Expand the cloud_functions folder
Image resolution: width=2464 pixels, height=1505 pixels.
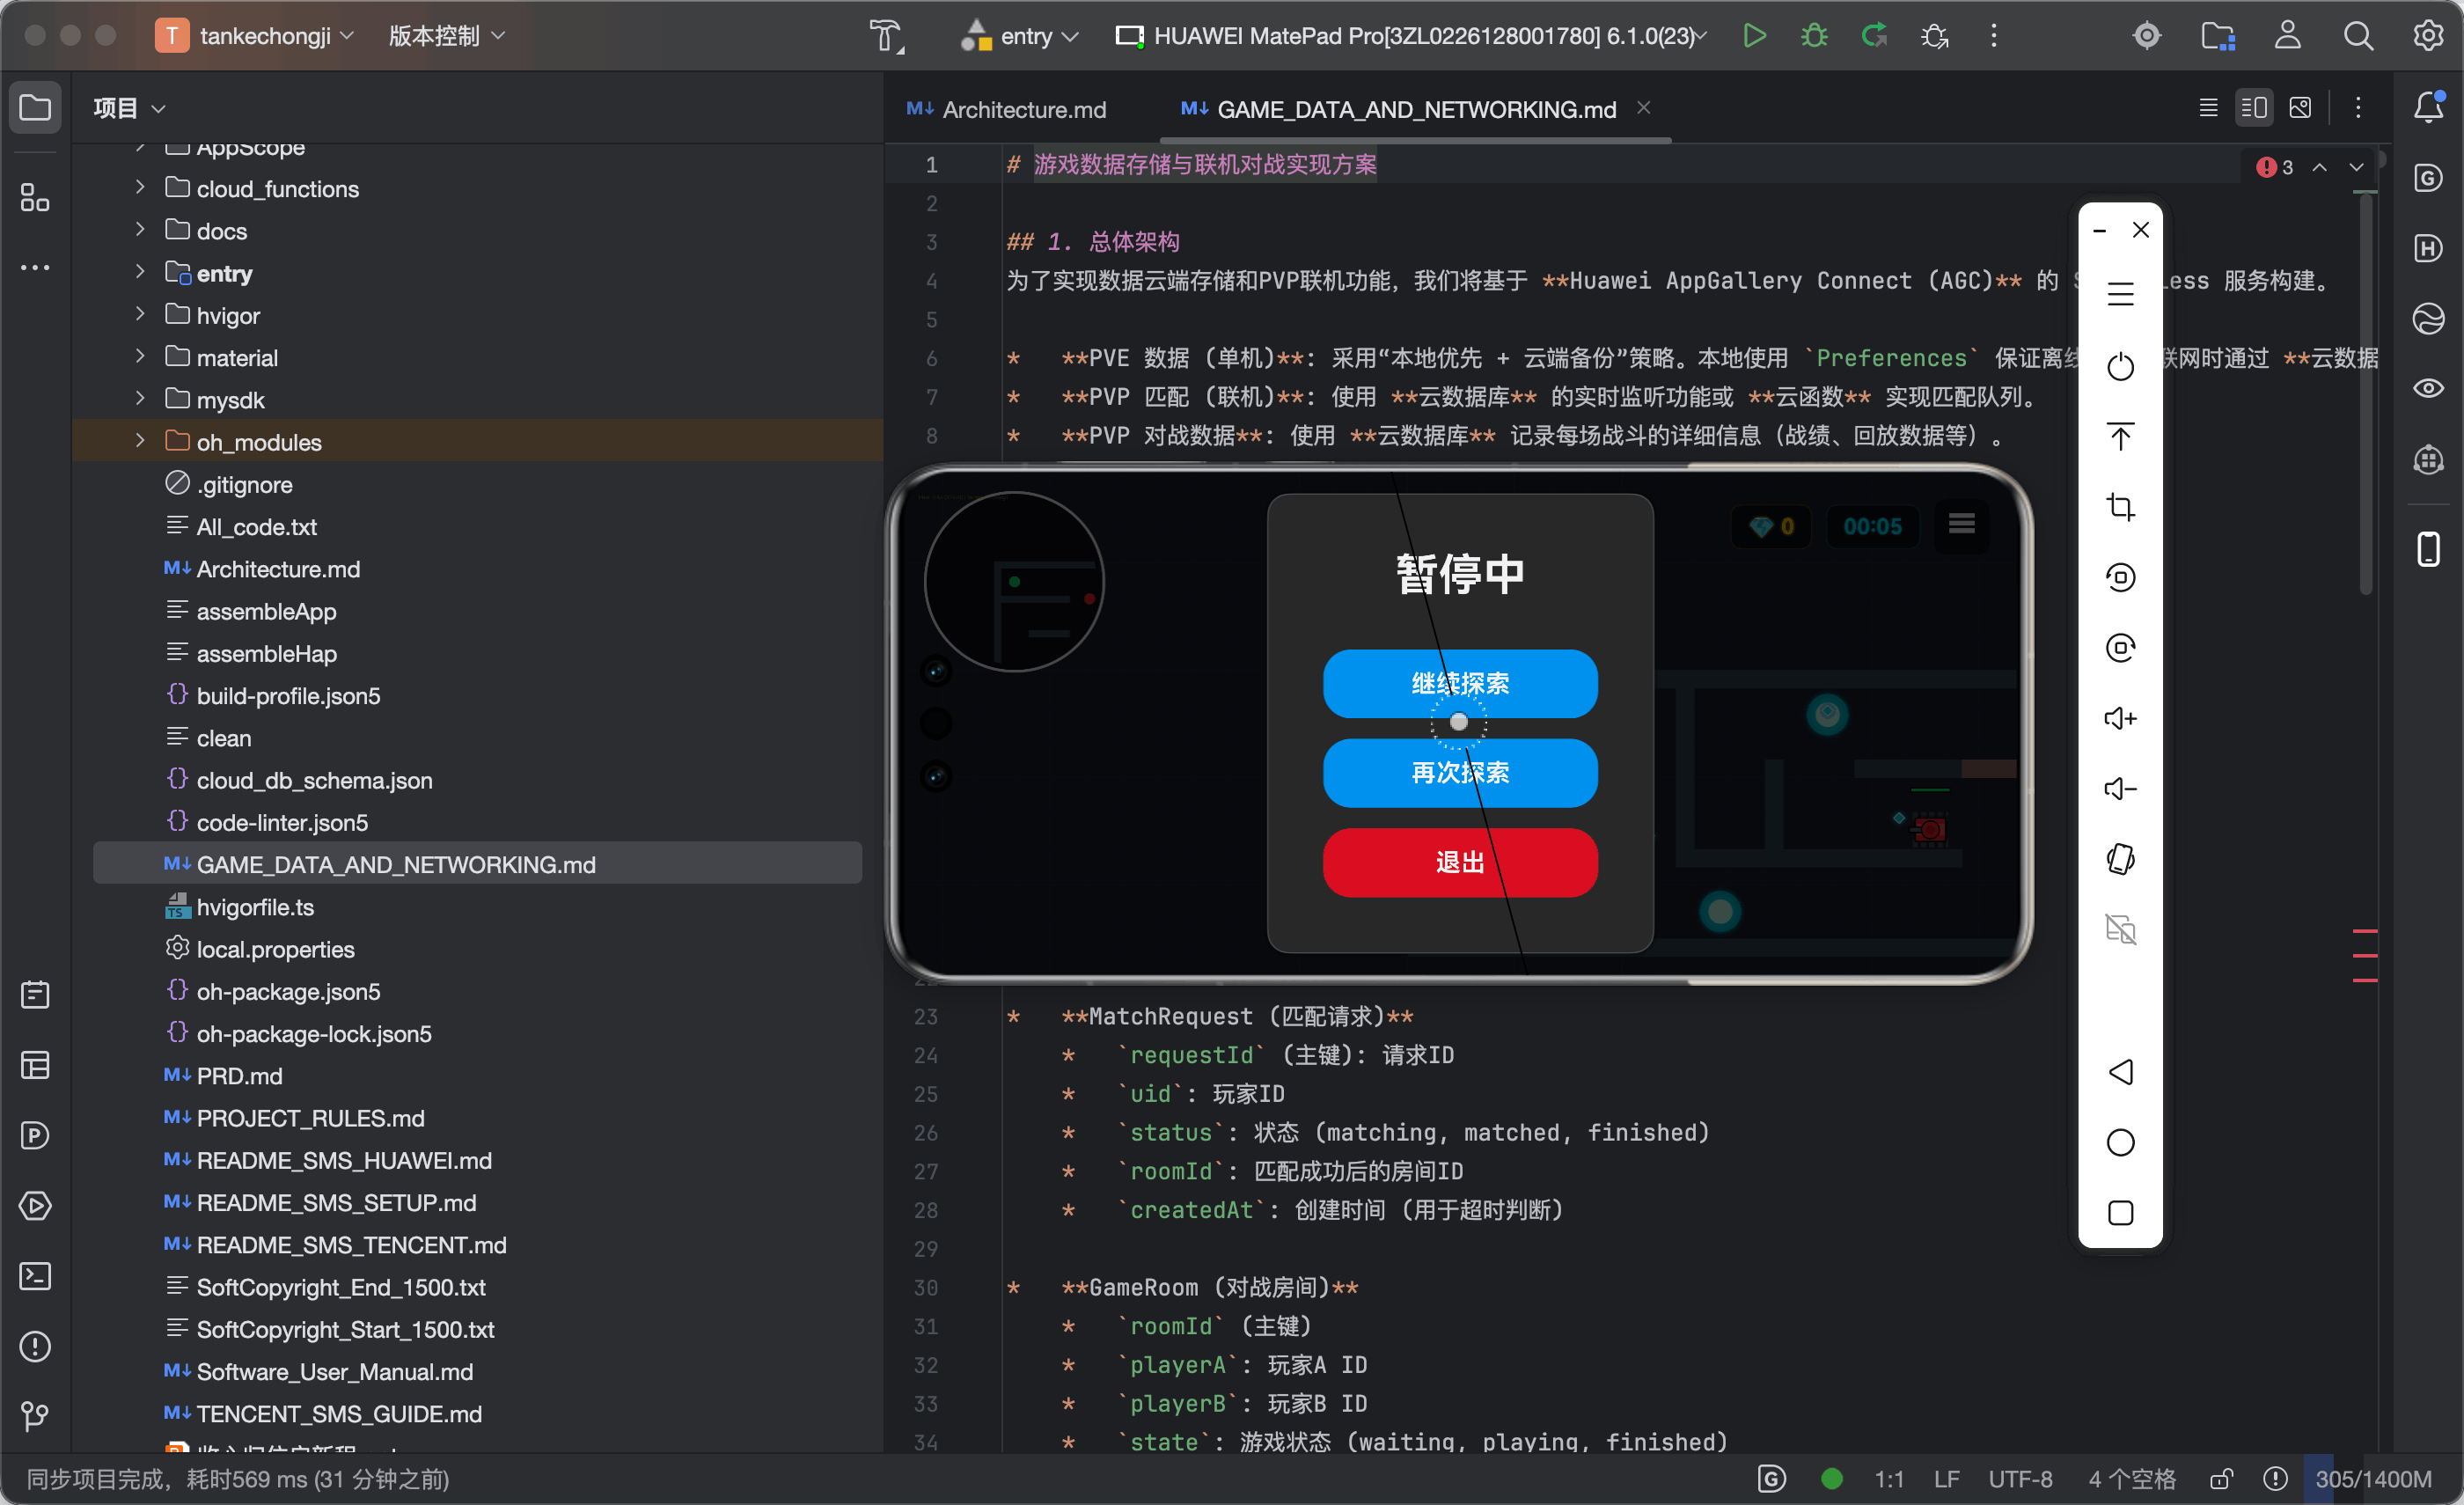point(139,187)
